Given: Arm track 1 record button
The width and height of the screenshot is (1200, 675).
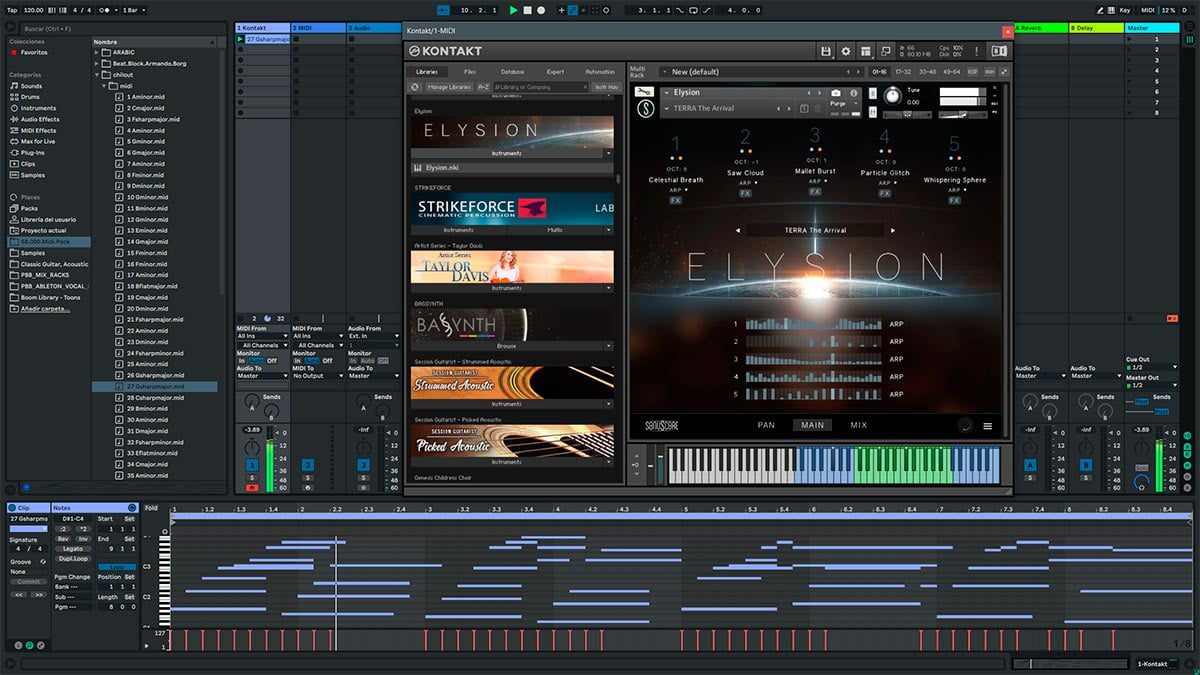Looking at the screenshot, I should click(252, 487).
